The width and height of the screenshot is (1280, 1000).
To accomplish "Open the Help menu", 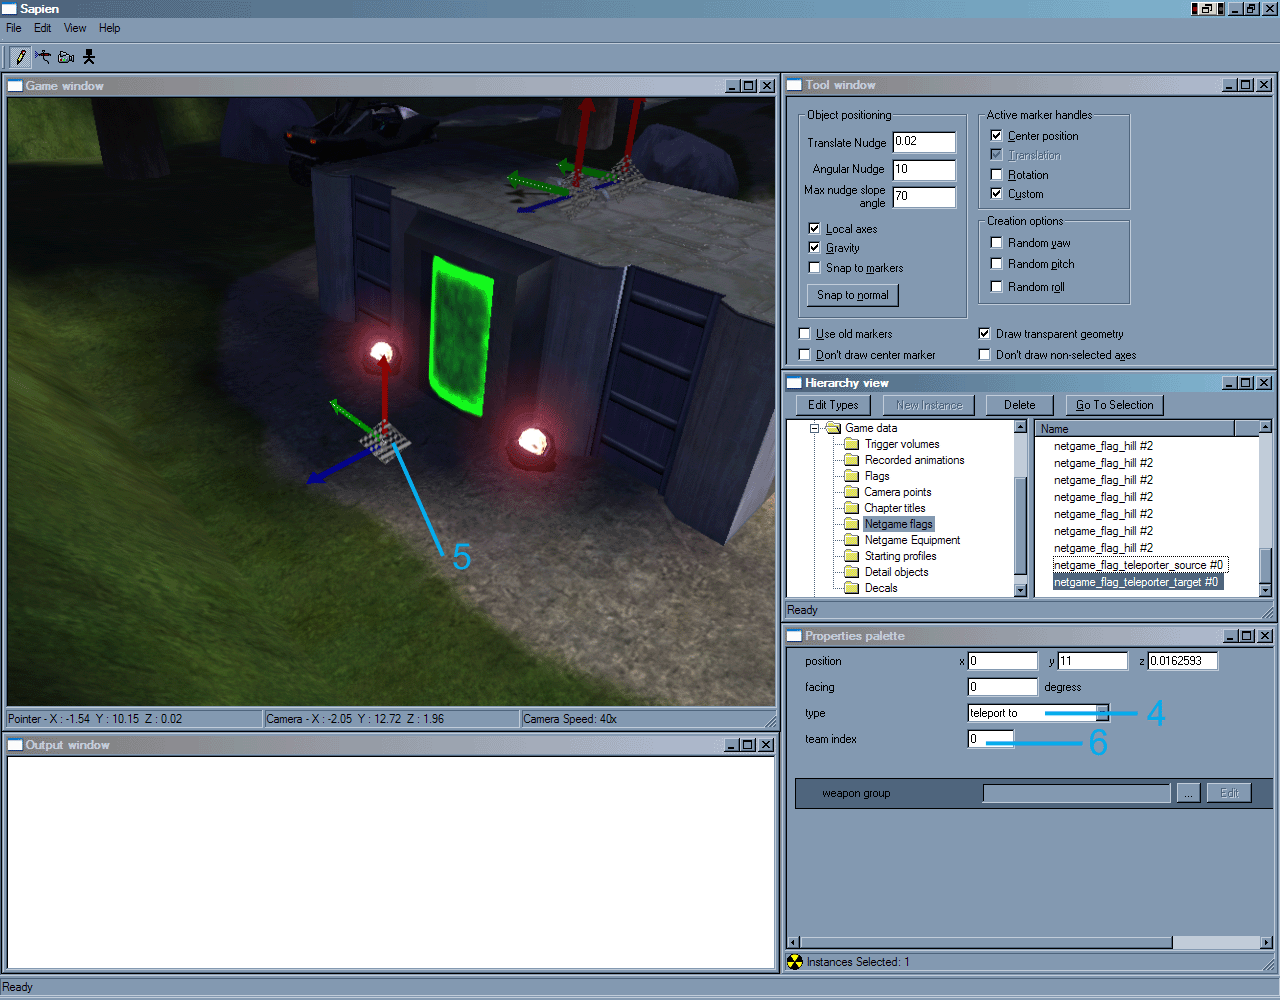I will point(110,28).
